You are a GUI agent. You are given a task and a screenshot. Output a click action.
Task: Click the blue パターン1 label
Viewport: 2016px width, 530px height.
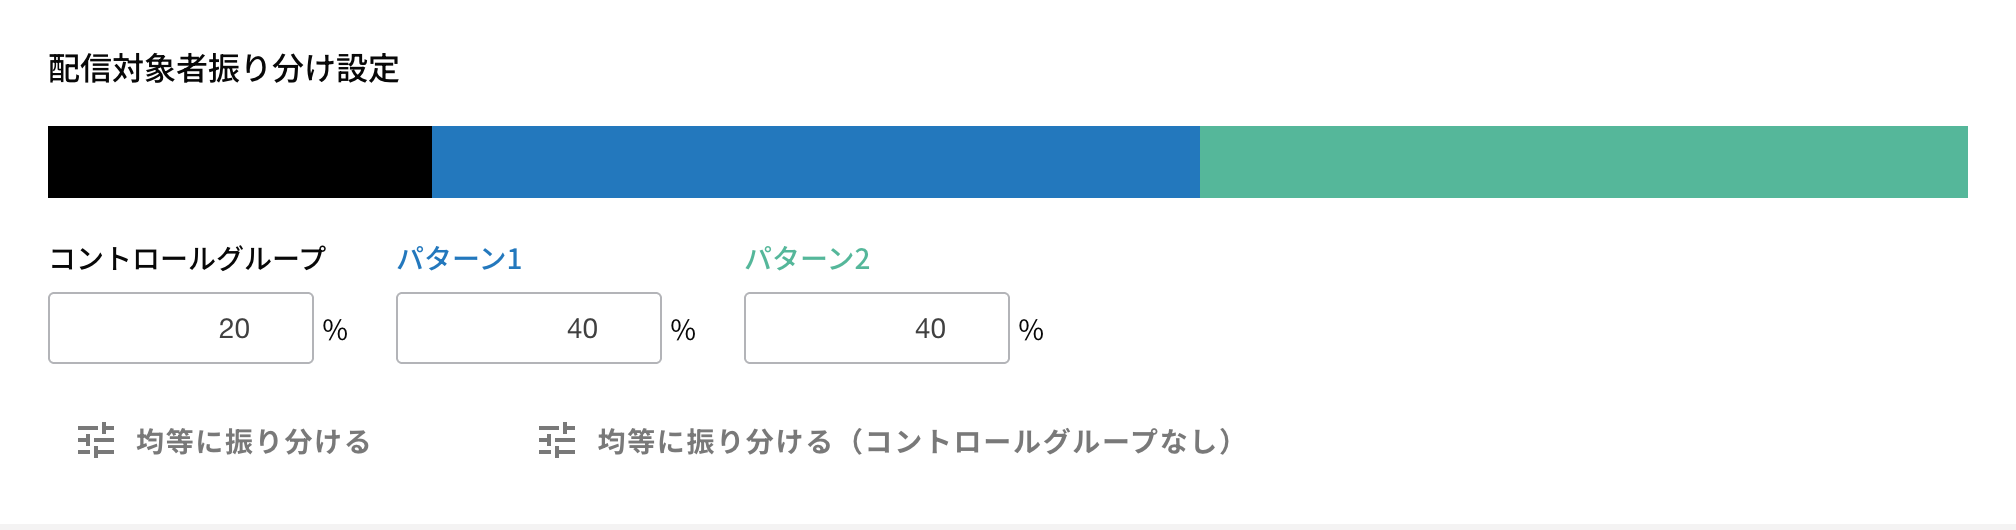pyautogui.click(x=459, y=259)
